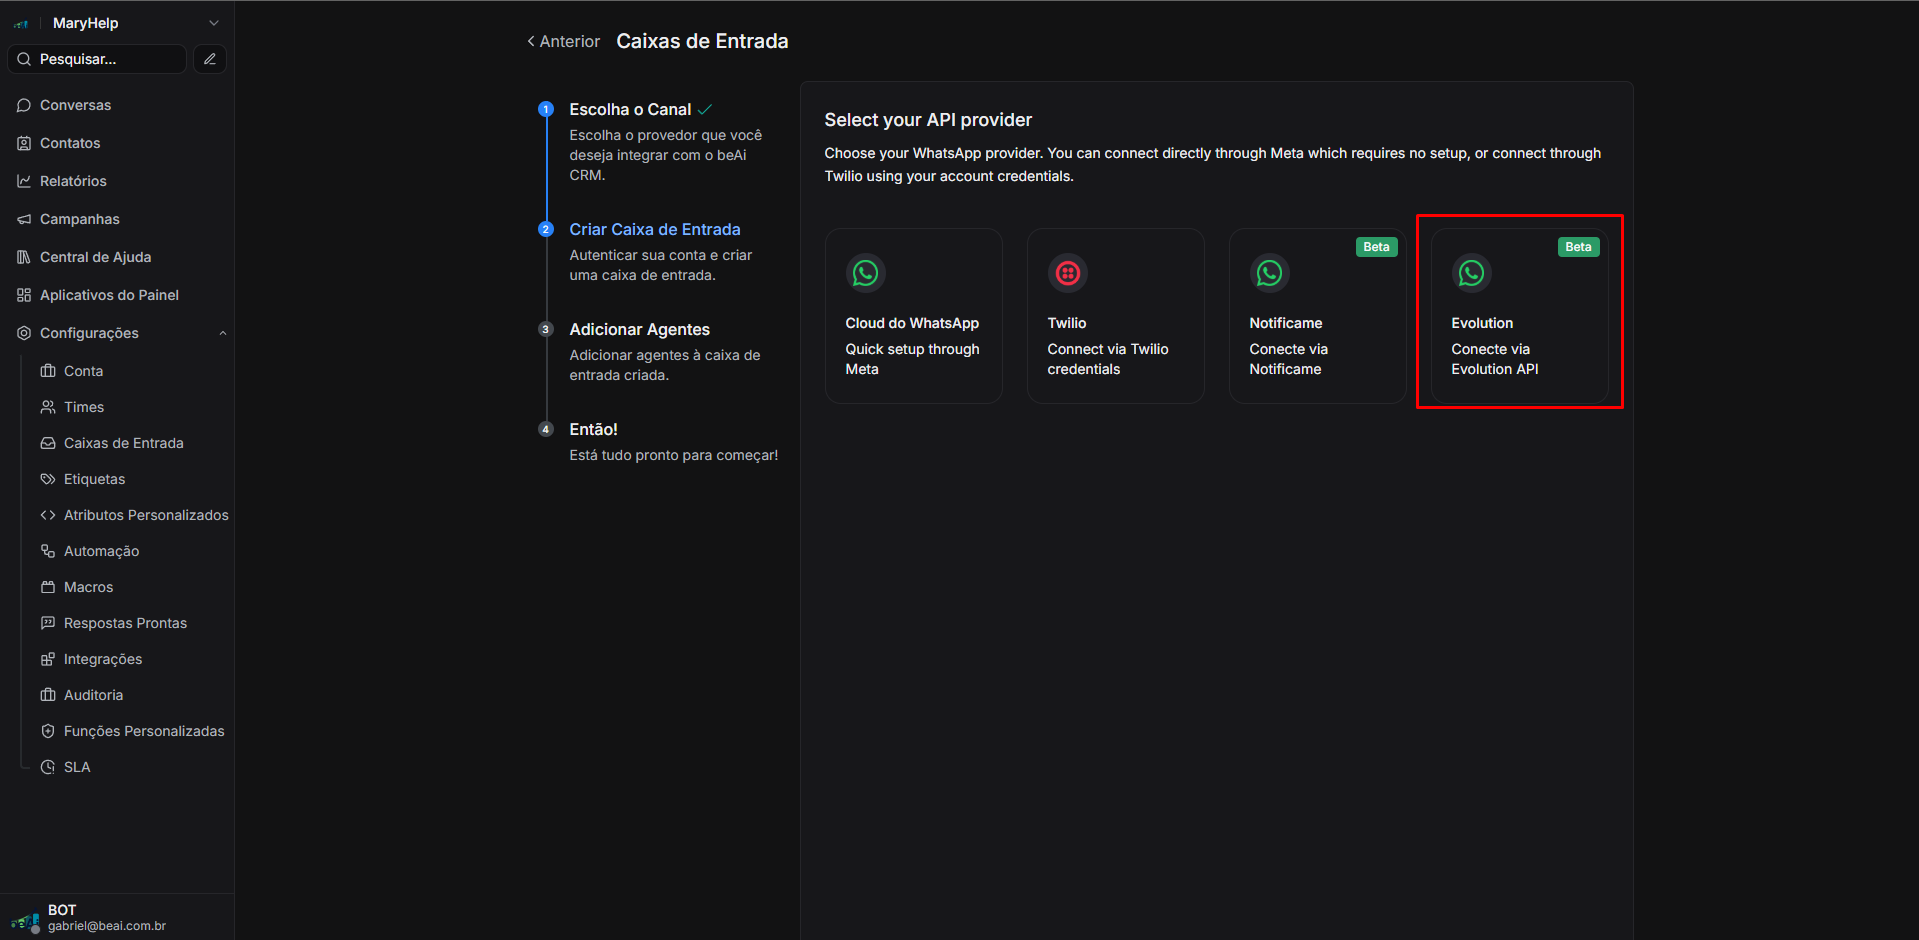Open the BOT user profile

point(90,917)
